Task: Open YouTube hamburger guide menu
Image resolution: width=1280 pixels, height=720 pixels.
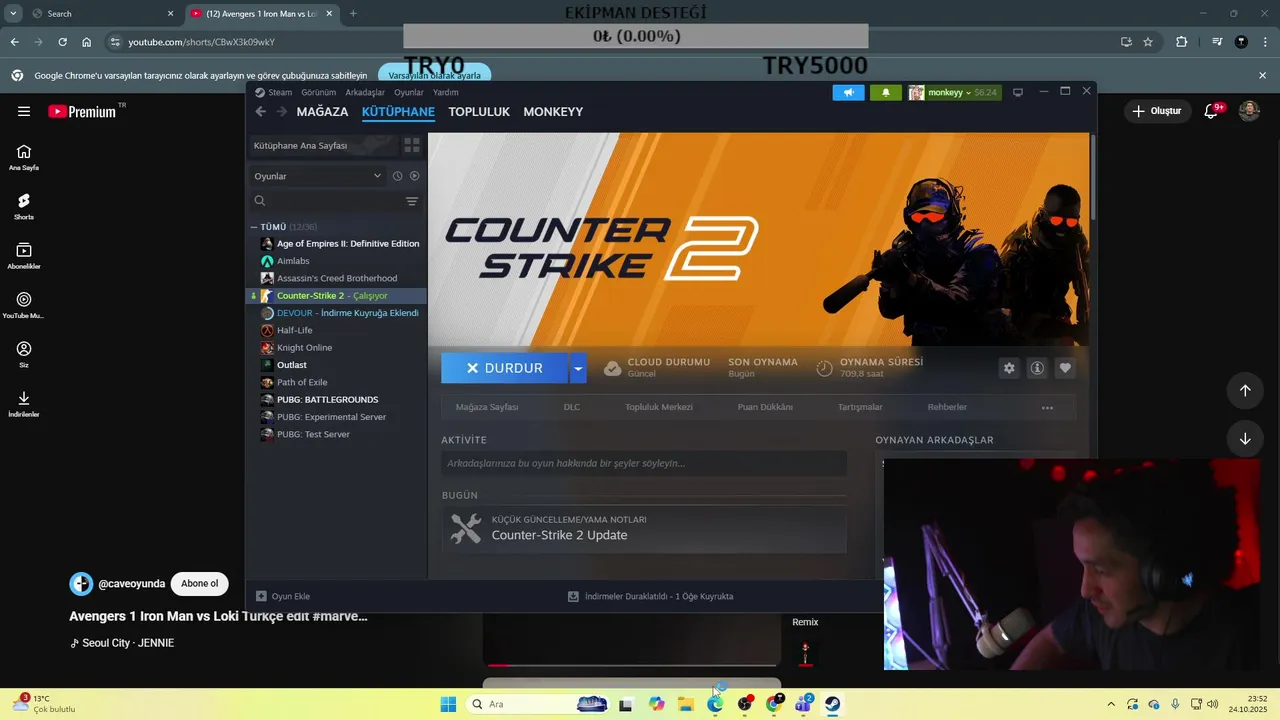Action: pyautogui.click(x=24, y=111)
